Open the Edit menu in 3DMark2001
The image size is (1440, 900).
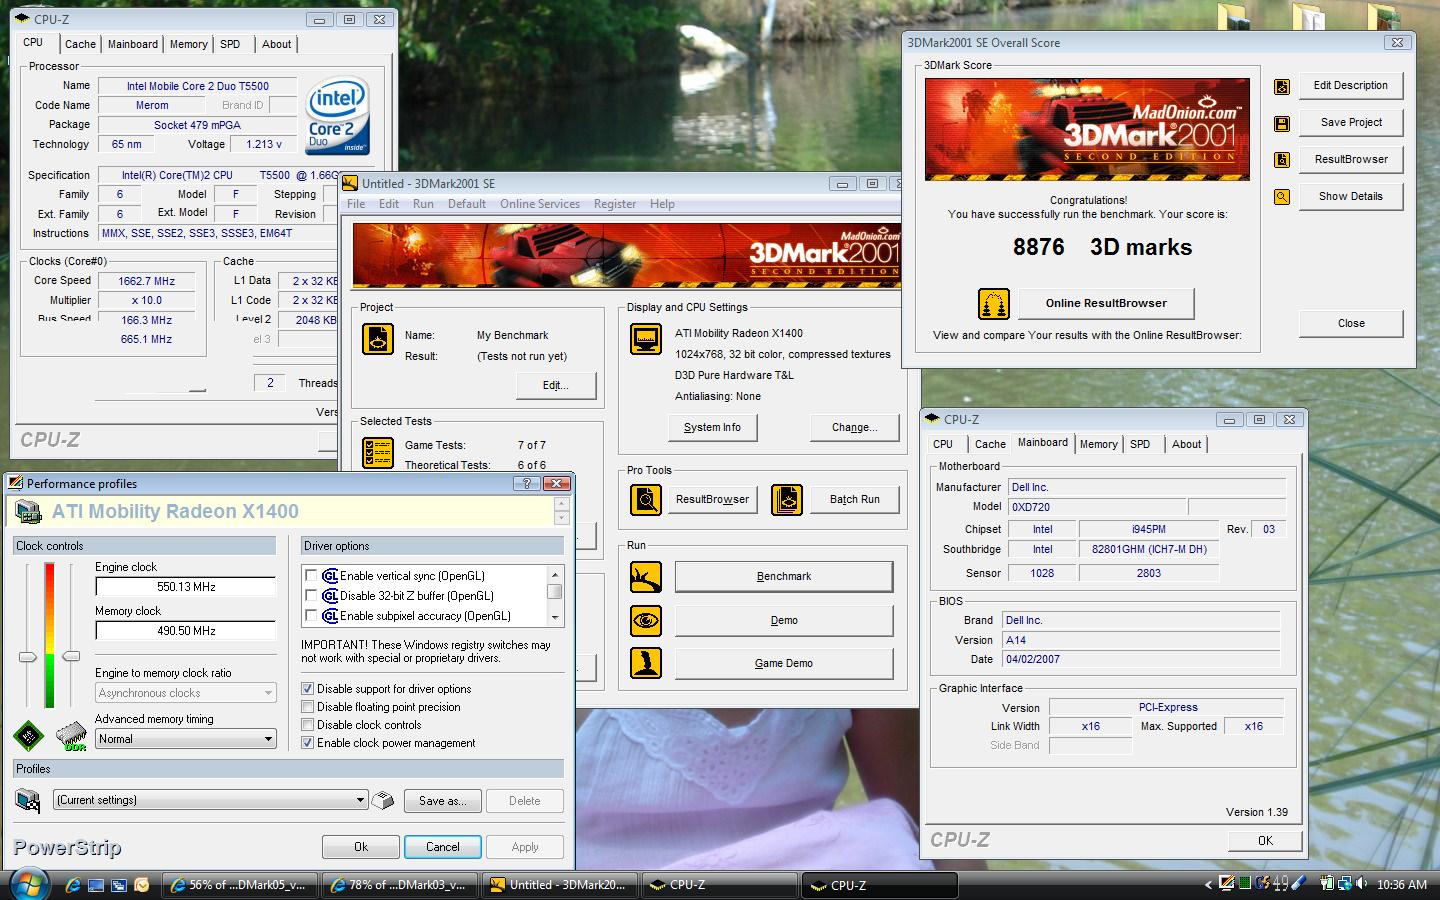389,204
